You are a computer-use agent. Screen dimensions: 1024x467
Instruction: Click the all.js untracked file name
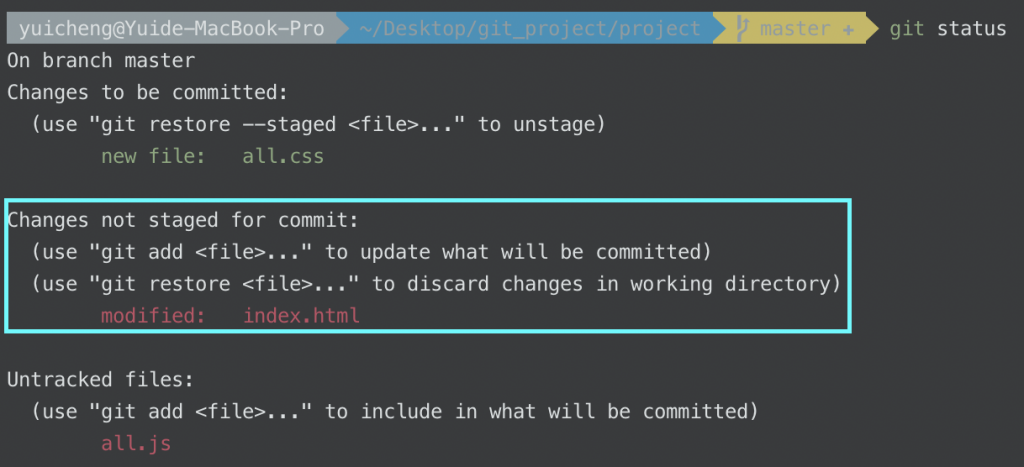tap(136, 443)
